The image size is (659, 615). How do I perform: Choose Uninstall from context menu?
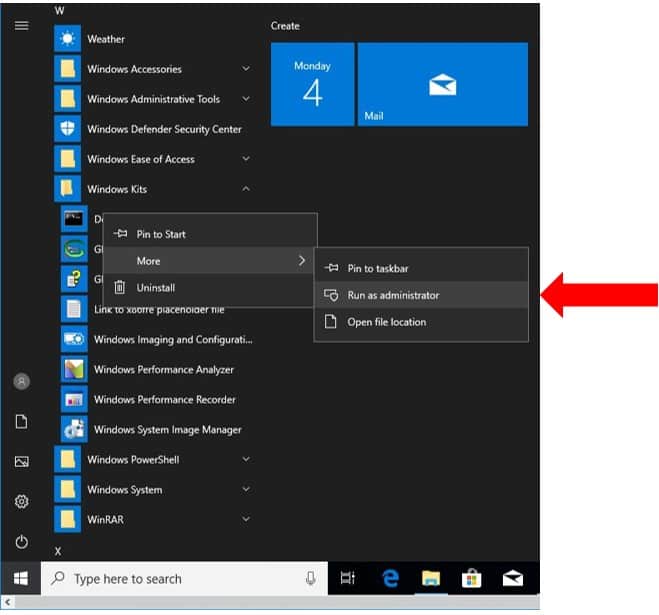click(x=210, y=288)
